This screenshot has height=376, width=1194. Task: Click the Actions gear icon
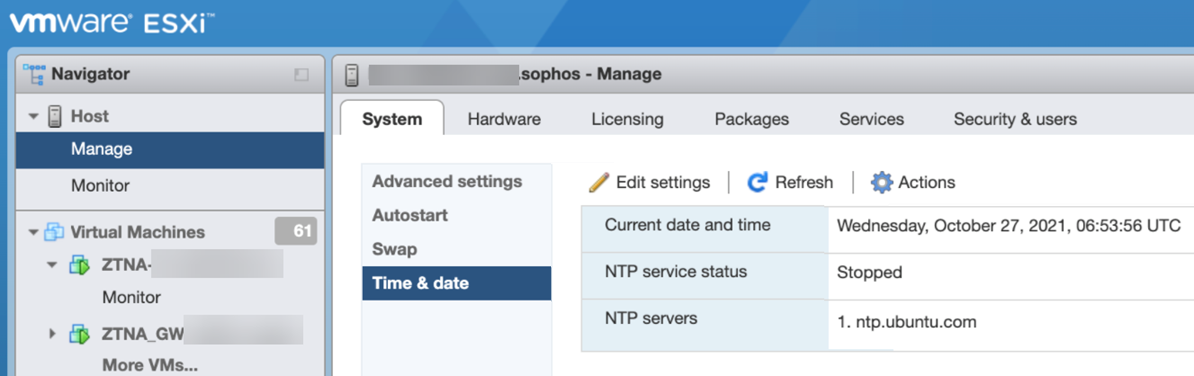tap(881, 183)
